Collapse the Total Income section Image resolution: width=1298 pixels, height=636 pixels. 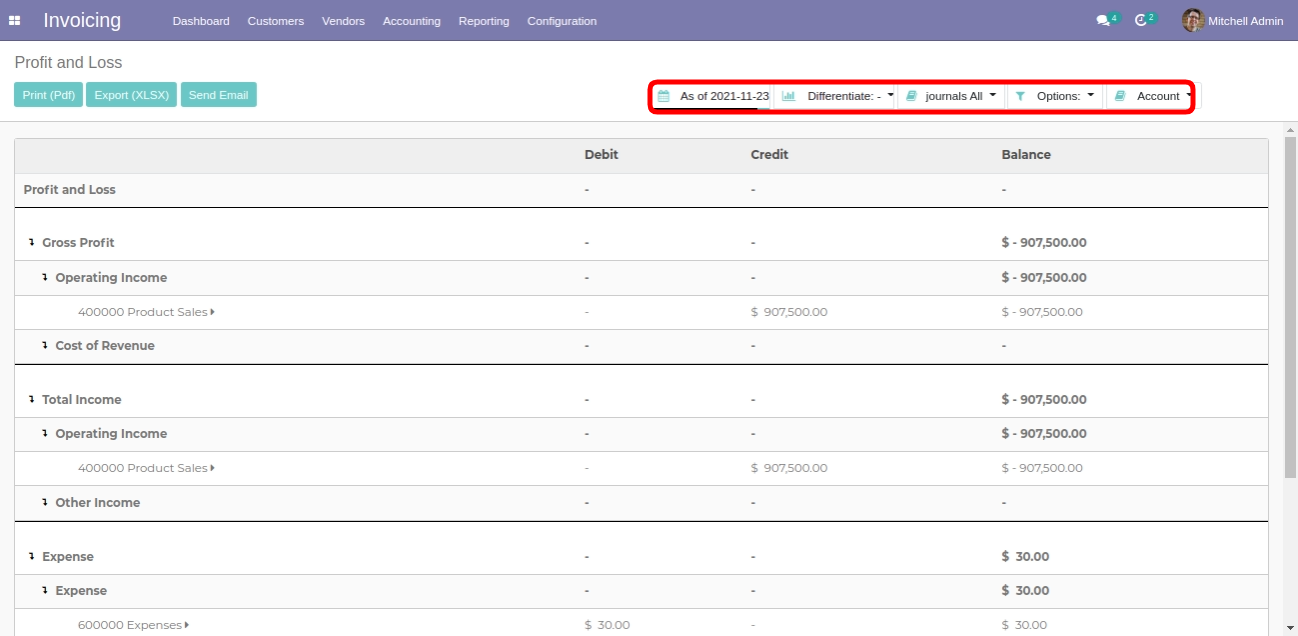[x=31, y=400]
